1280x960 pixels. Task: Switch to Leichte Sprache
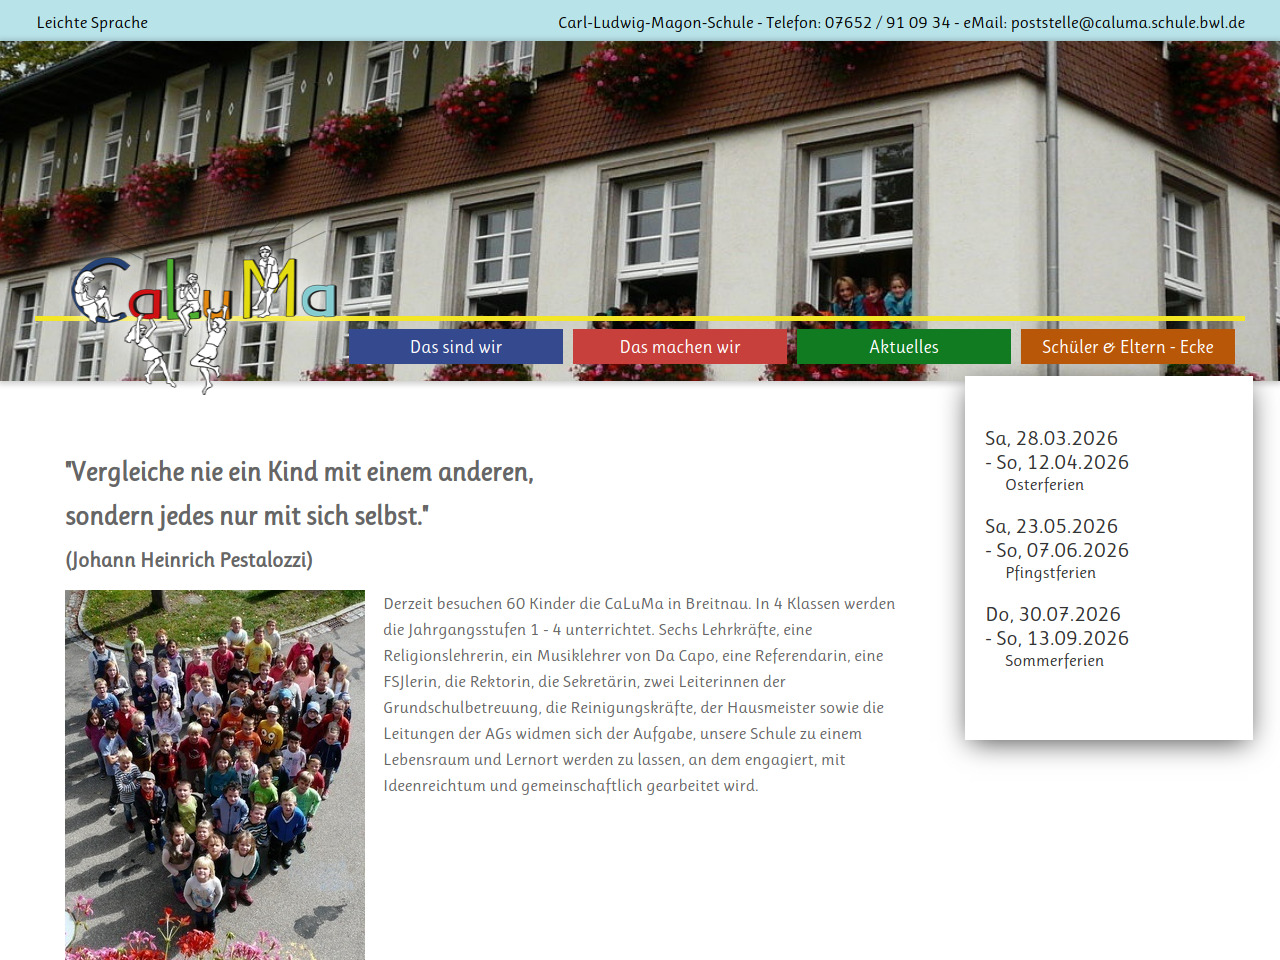92,22
